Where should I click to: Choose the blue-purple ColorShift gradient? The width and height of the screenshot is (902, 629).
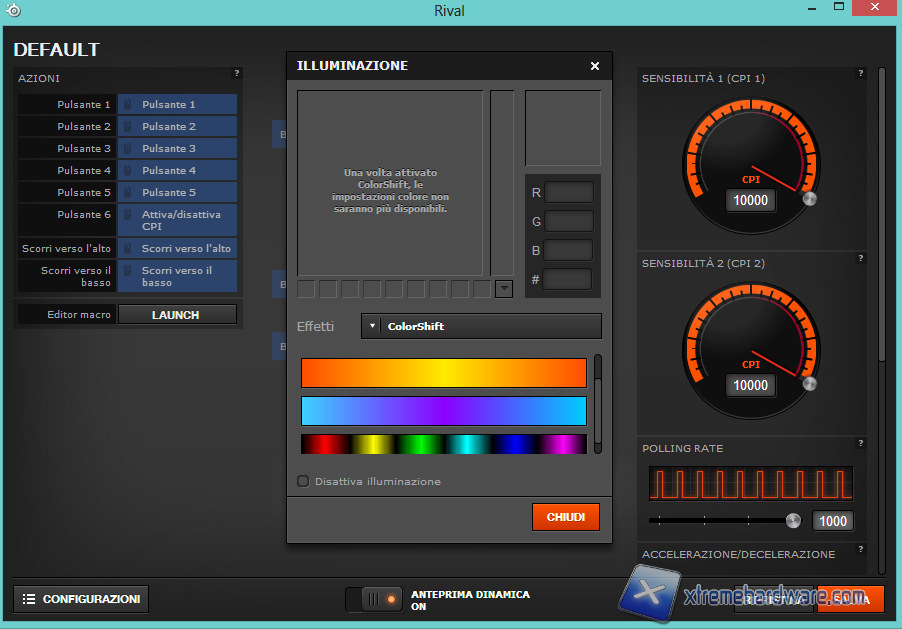tap(443, 411)
